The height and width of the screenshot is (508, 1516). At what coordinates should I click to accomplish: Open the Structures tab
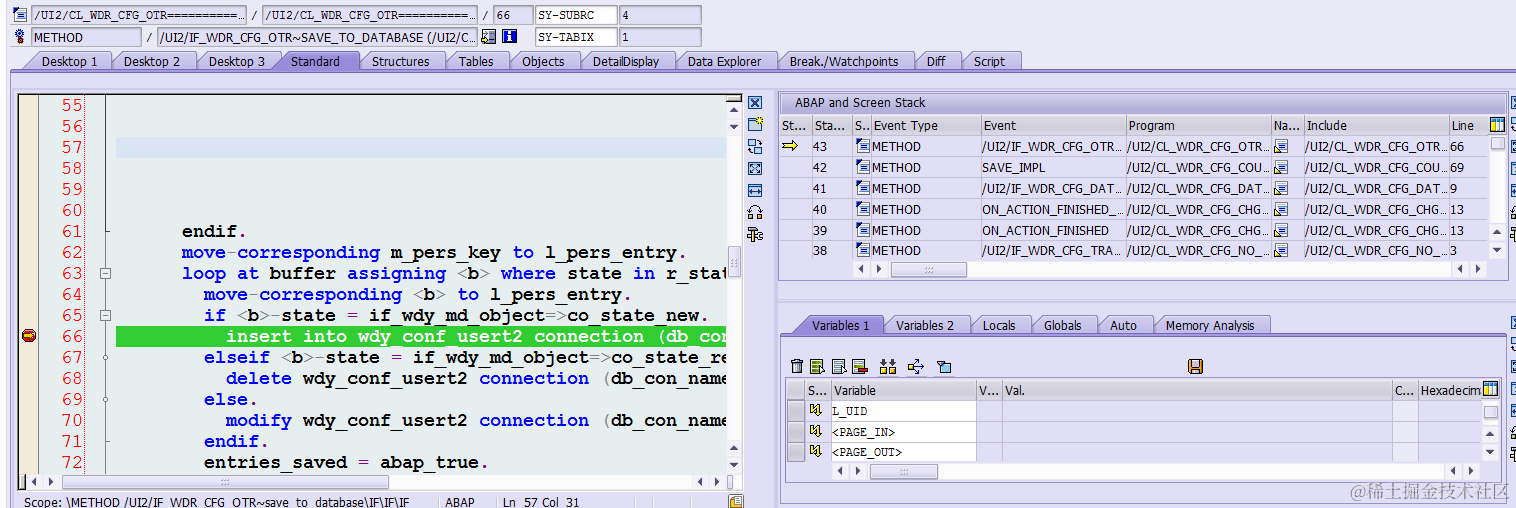pos(401,61)
